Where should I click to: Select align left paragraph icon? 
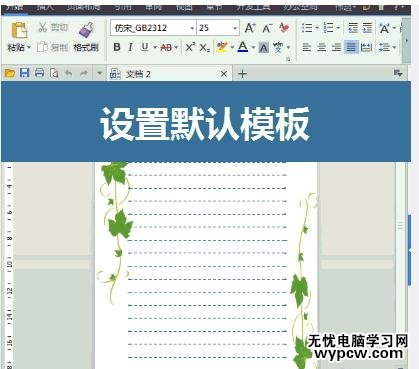(x=306, y=47)
